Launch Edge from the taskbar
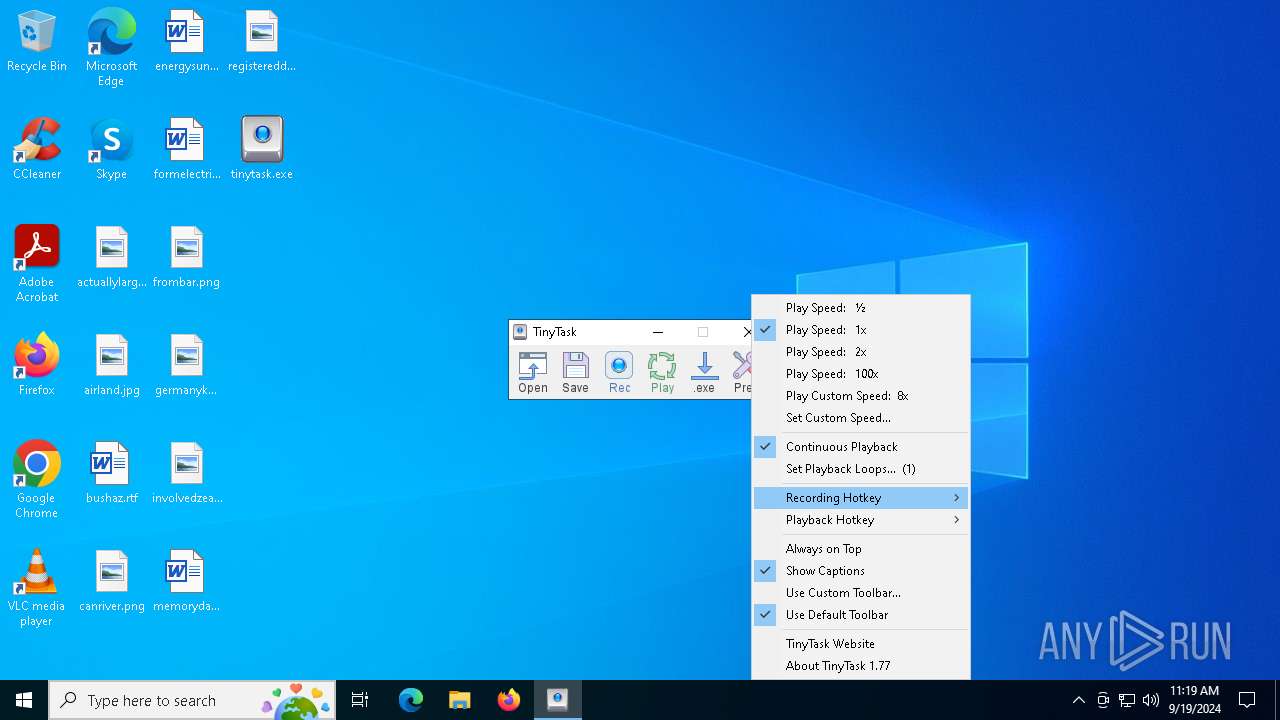The width and height of the screenshot is (1280, 720). point(411,700)
